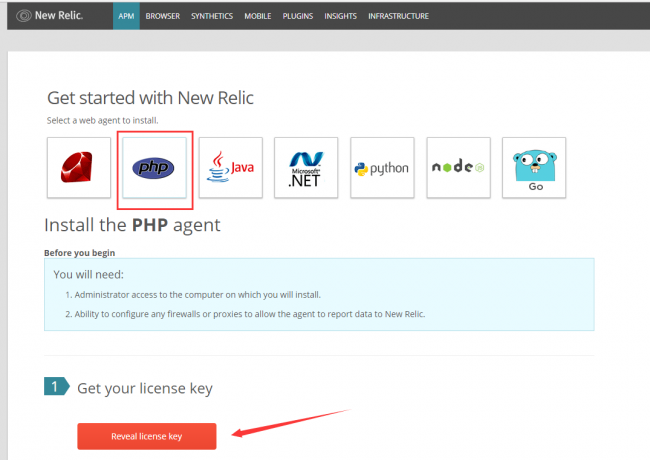The height and width of the screenshot is (460, 650).
Task: Go to the SYNTHETICS tab
Action: [x=212, y=16]
